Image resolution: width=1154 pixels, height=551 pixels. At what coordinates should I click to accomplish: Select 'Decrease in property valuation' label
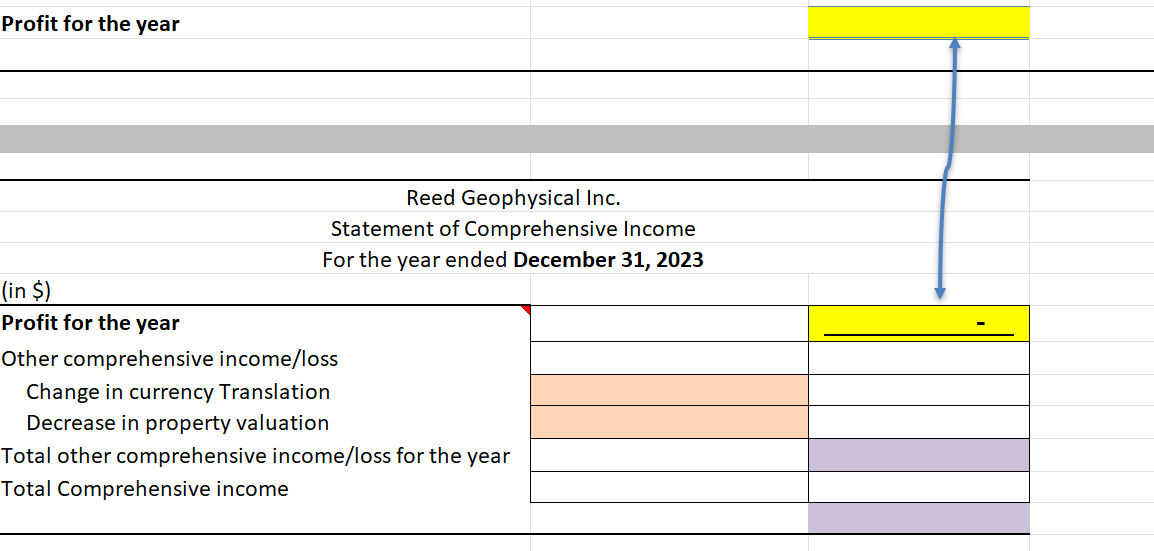tap(177, 423)
